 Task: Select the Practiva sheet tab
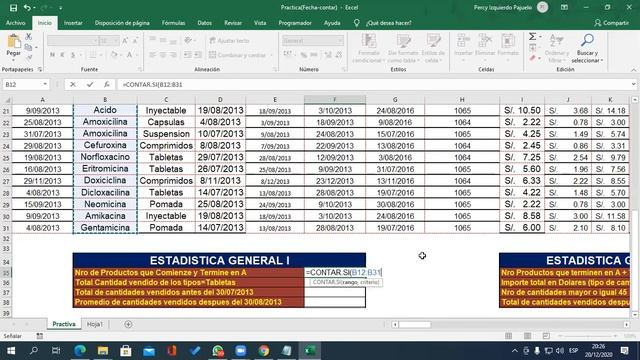64,324
